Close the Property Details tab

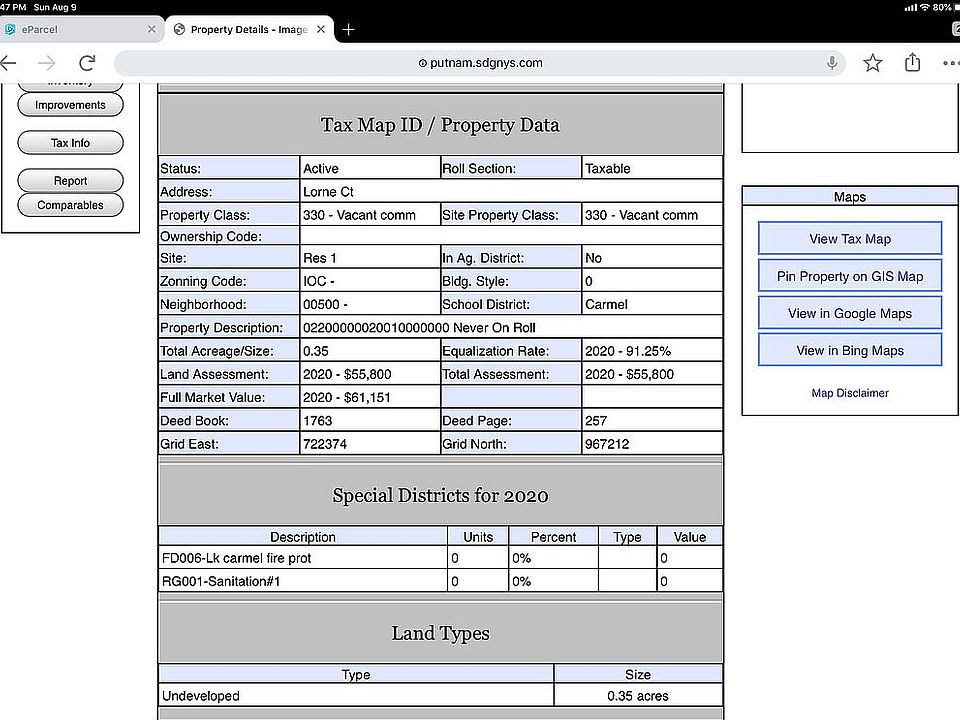(321, 29)
